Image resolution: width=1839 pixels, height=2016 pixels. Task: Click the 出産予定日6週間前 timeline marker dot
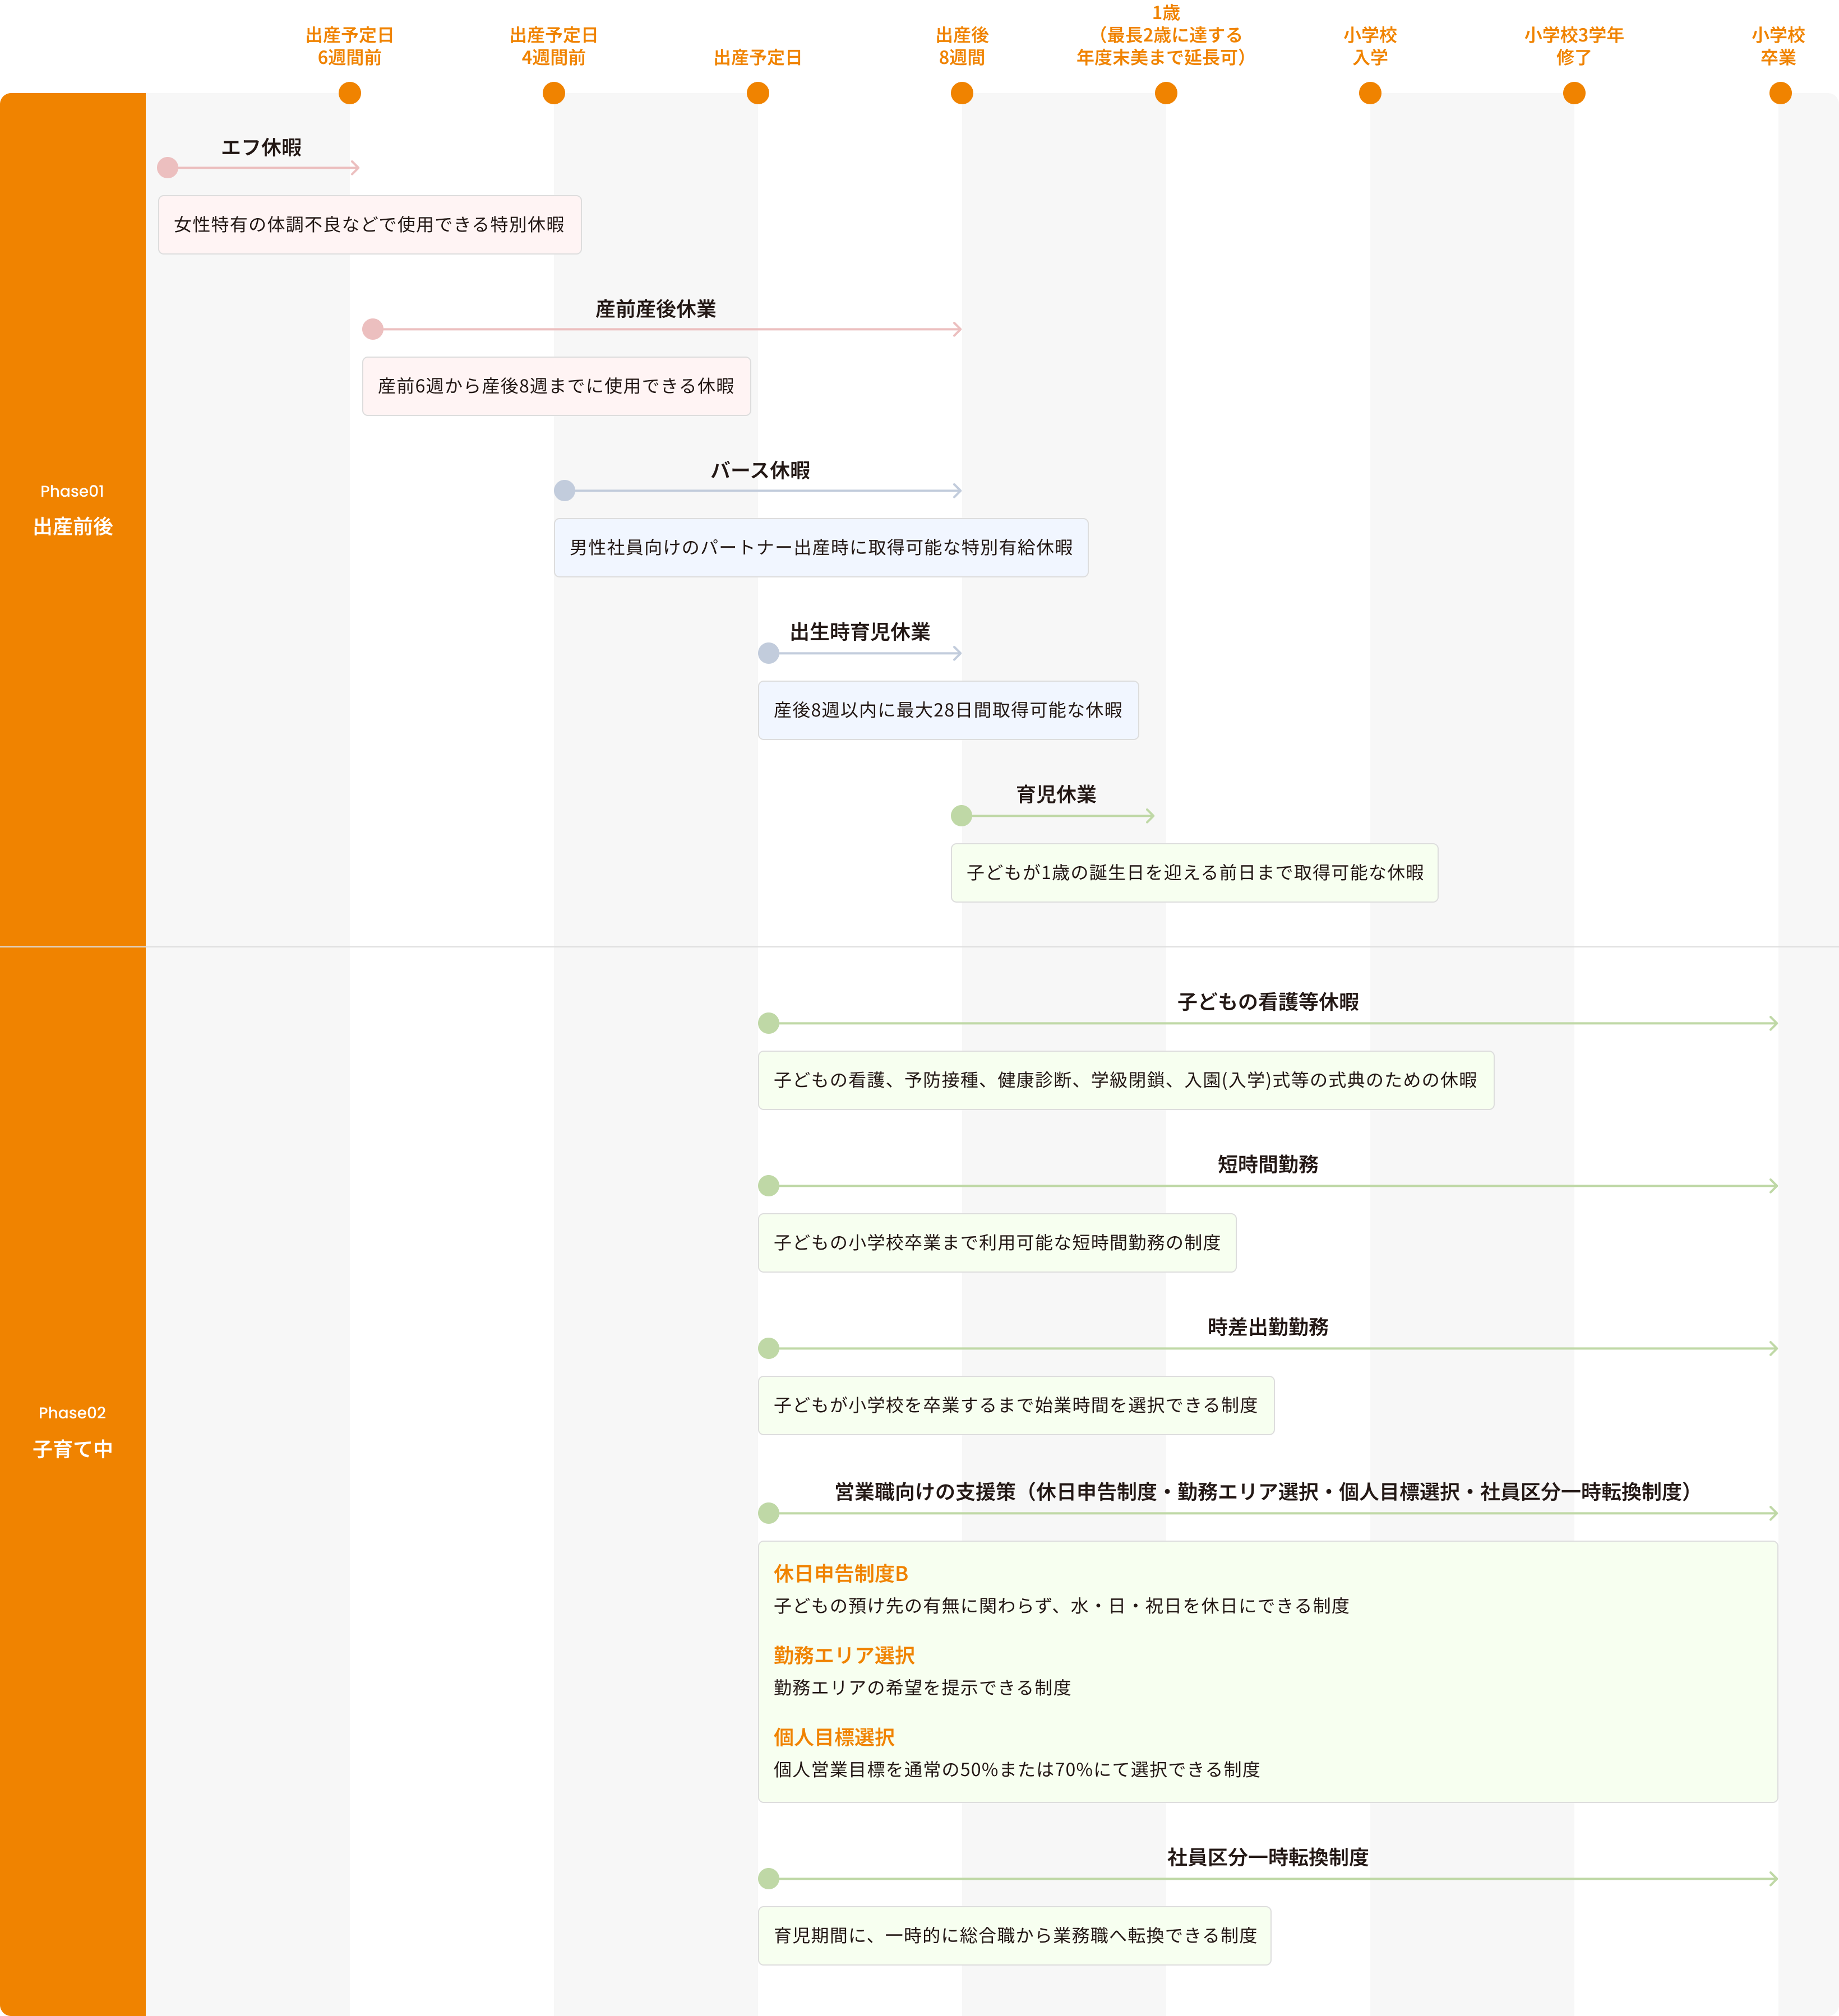[349, 93]
